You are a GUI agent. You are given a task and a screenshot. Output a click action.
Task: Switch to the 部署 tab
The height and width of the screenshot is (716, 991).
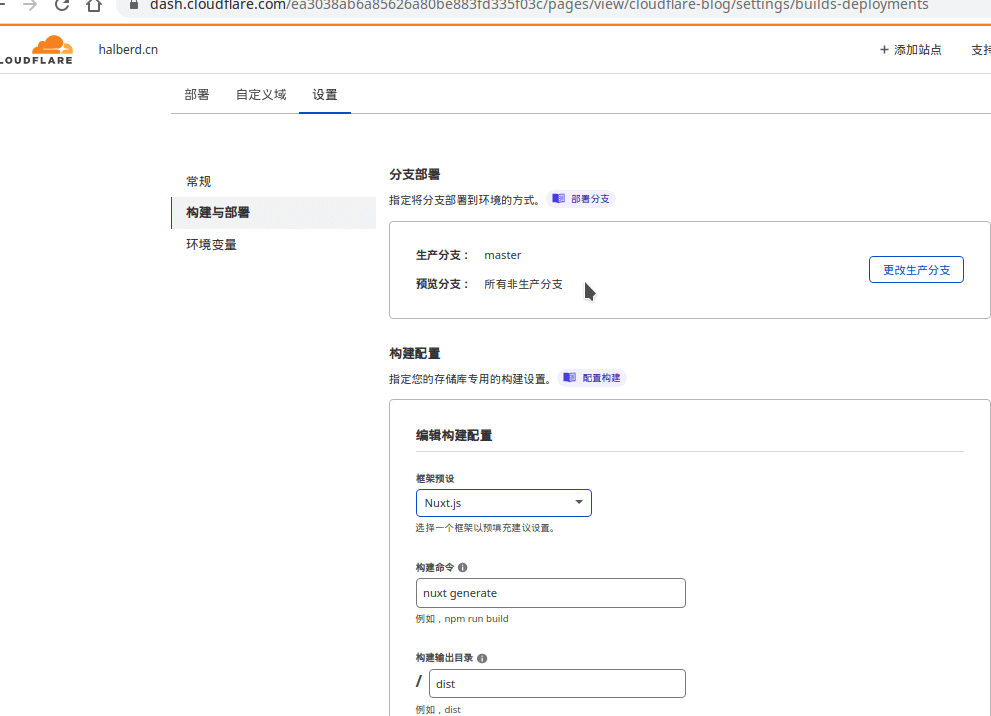click(196, 93)
